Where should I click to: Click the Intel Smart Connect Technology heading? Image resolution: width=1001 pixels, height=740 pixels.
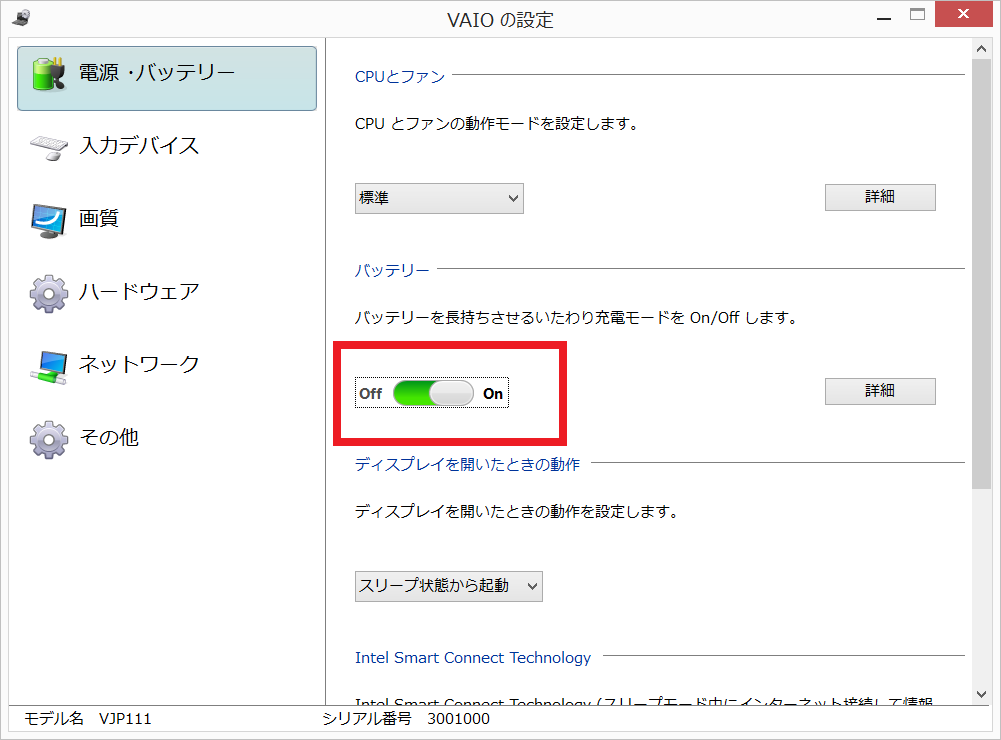tap(473, 658)
